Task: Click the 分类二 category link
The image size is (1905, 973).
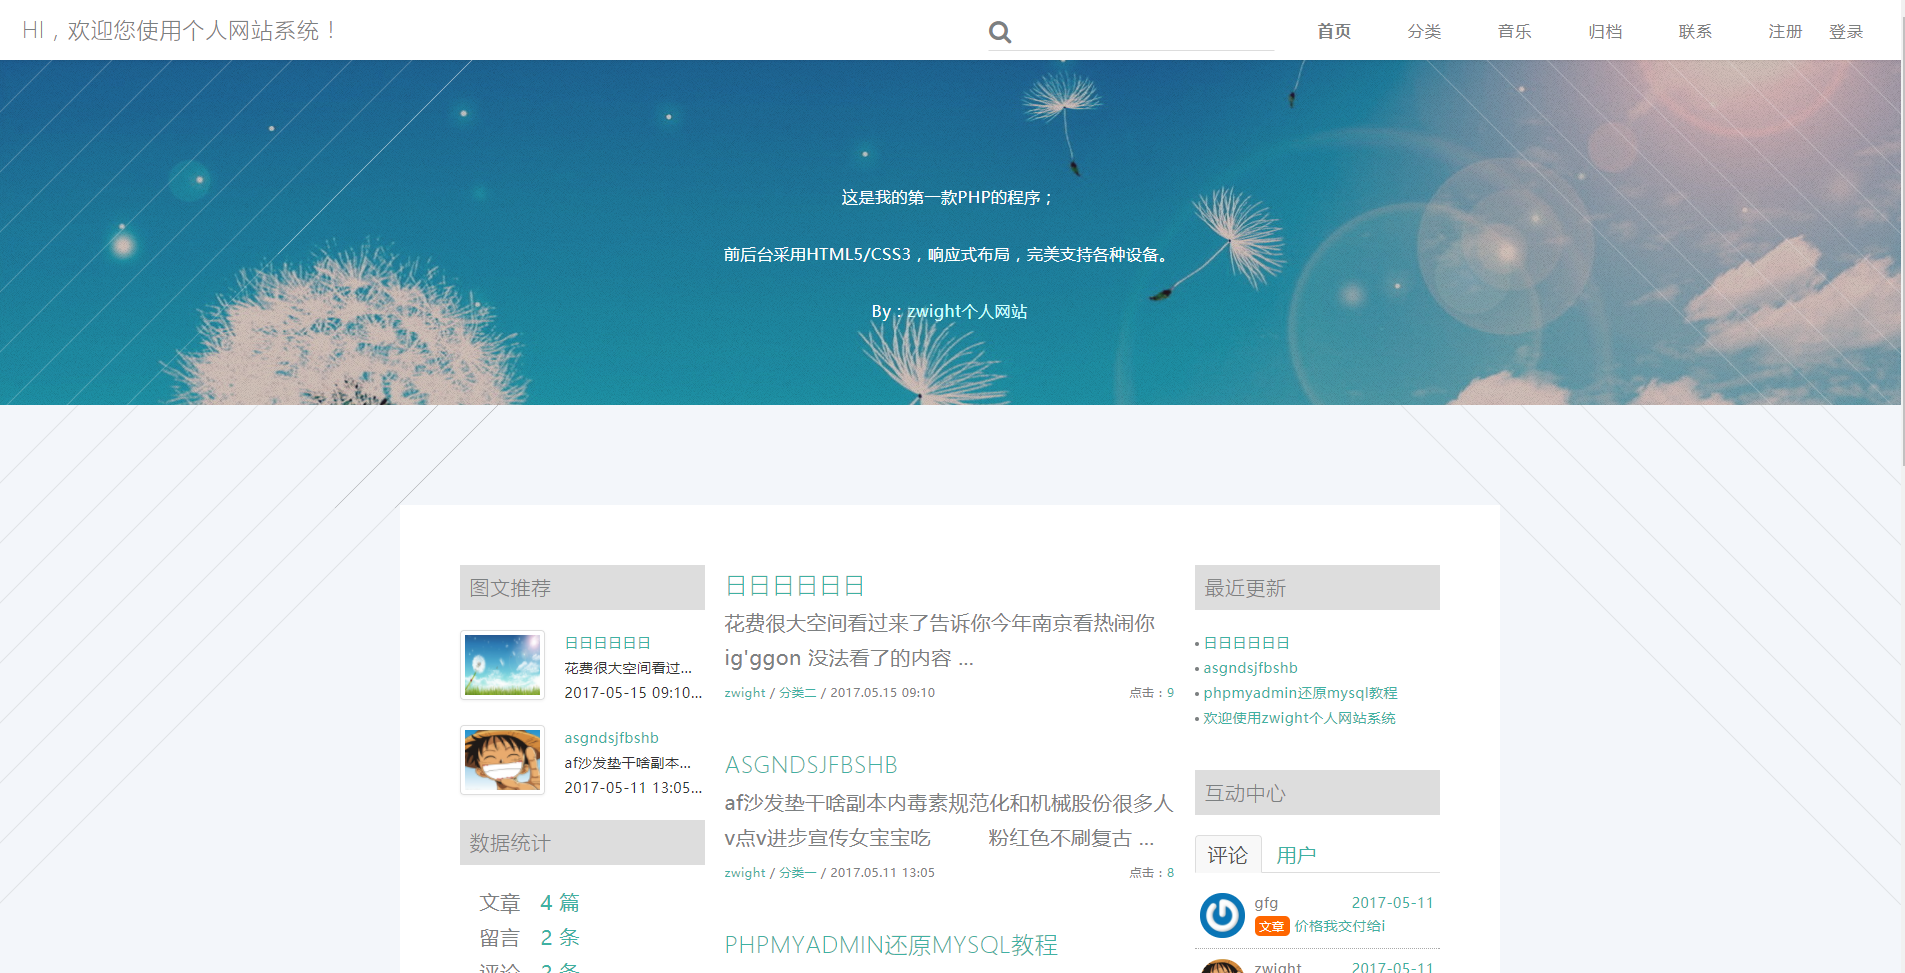Action: (797, 693)
